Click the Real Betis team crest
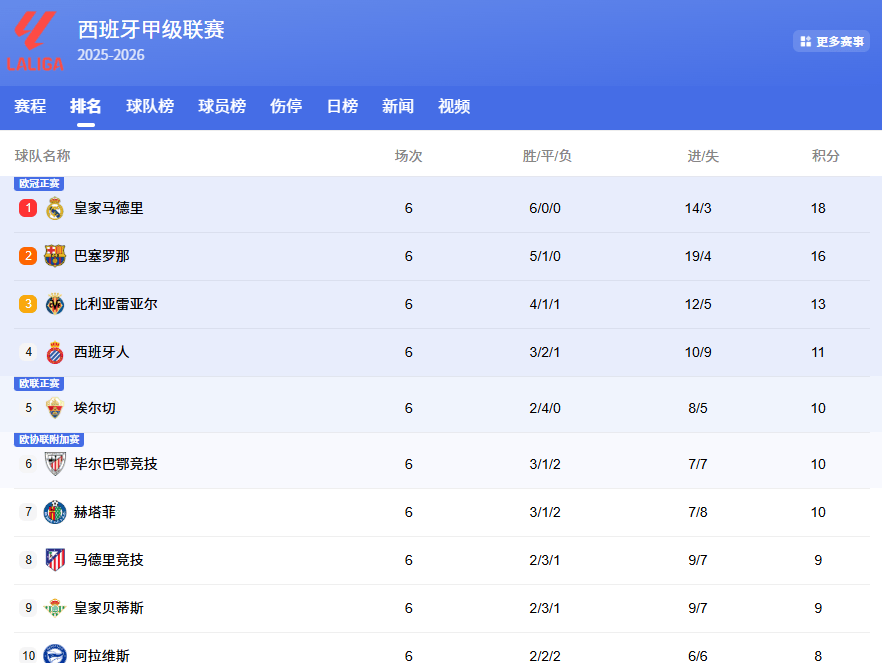Screen dimensions: 882x663 pos(54,608)
